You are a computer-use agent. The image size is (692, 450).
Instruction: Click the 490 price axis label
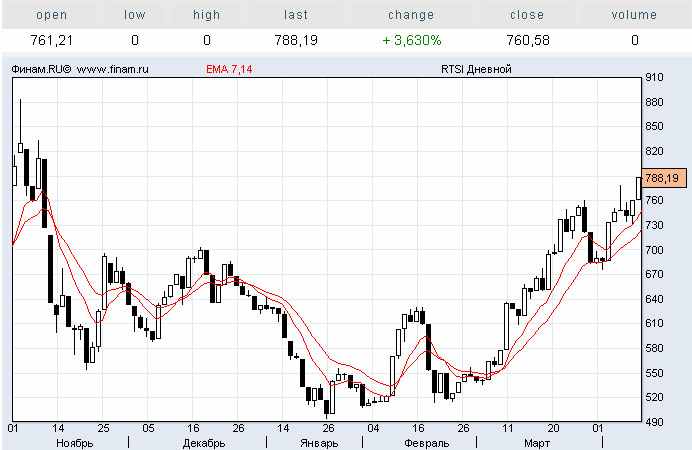pos(654,422)
